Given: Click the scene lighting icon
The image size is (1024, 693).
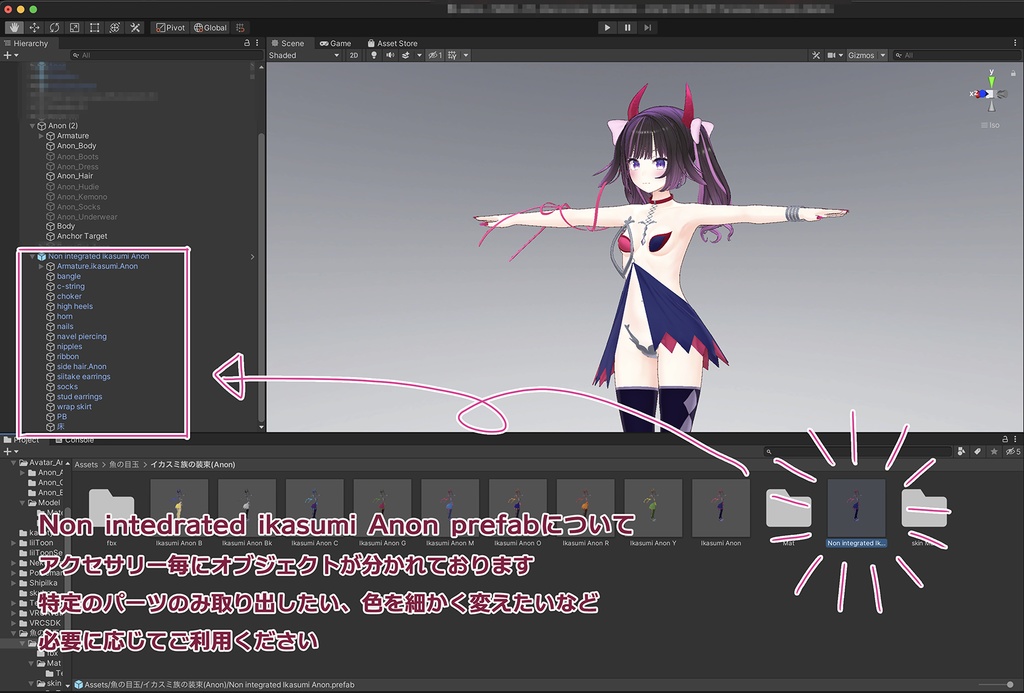Looking at the screenshot, I should pyautogui.click(x=374, y=55).
